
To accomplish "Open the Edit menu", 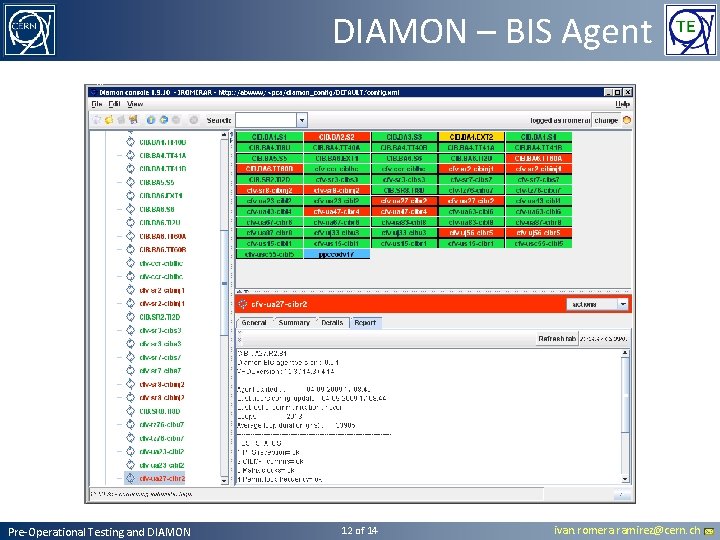I will coord(114,104).
